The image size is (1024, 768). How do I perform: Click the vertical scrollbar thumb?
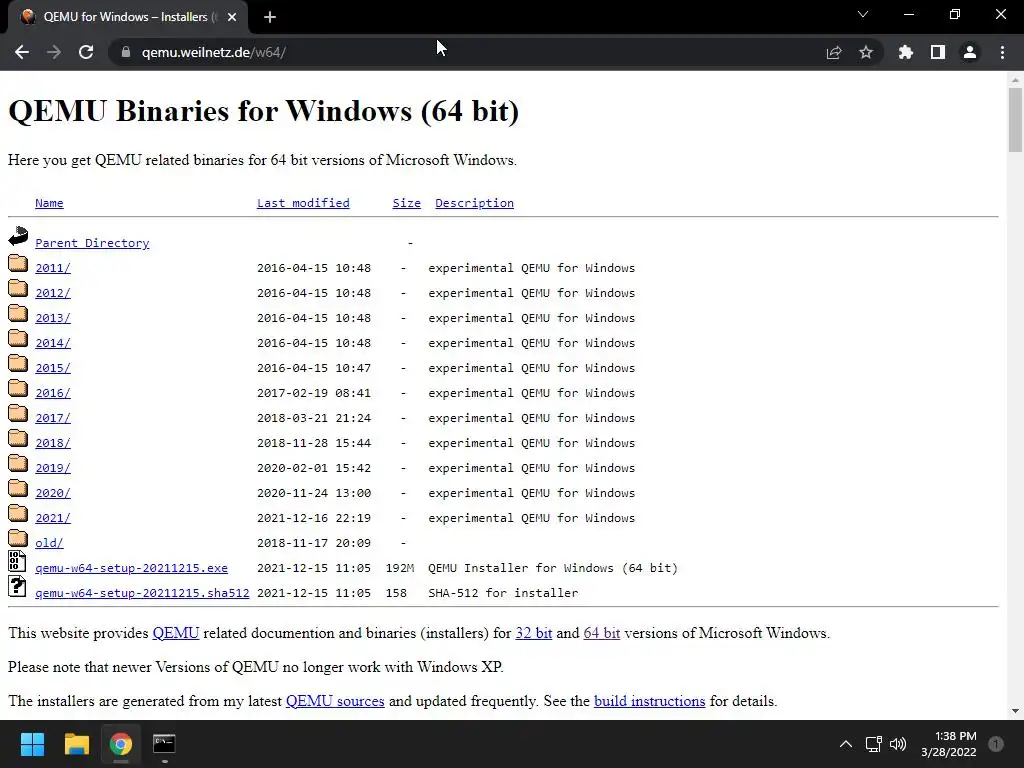[x=1015, y=120]
